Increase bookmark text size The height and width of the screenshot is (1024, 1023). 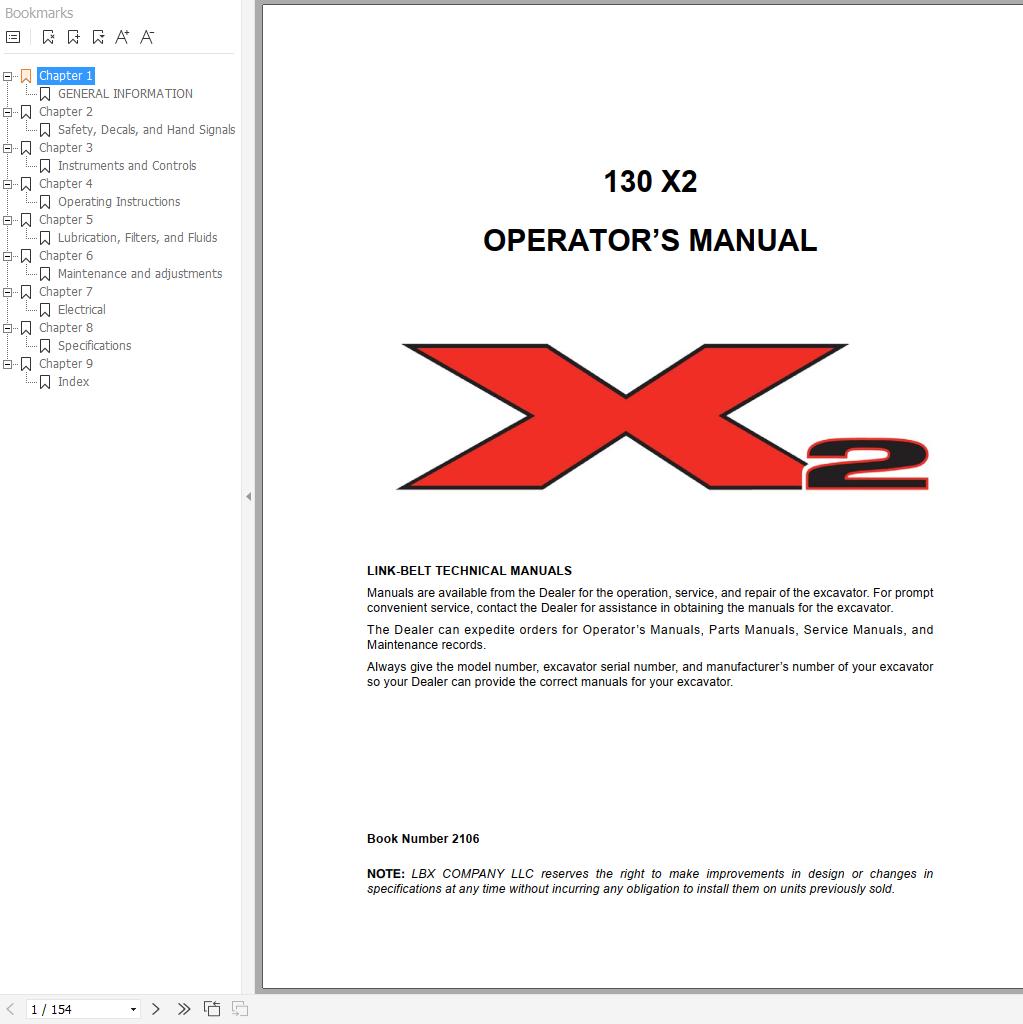(x=122, y=37)
